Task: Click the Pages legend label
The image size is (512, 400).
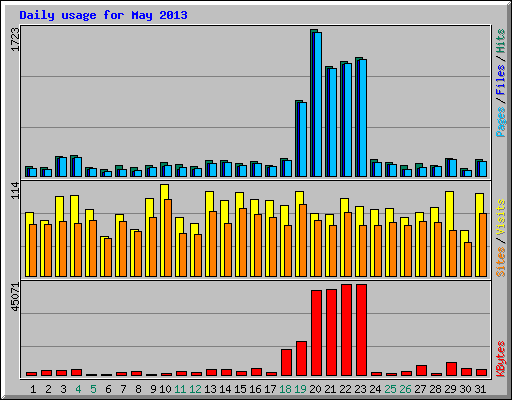Action: point(500,122)
